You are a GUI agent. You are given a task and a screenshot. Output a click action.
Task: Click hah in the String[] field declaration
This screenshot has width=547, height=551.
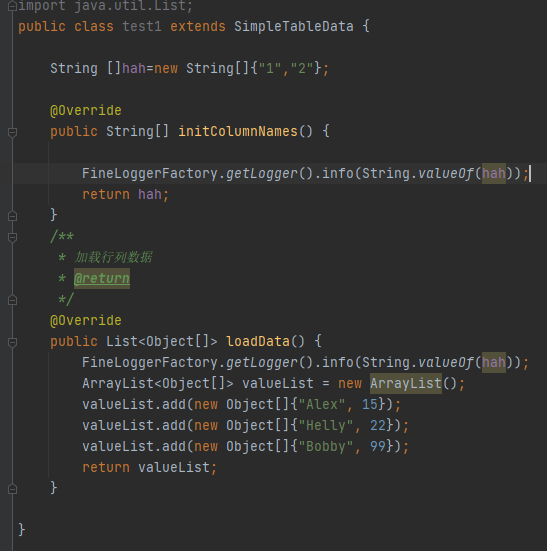134,68
